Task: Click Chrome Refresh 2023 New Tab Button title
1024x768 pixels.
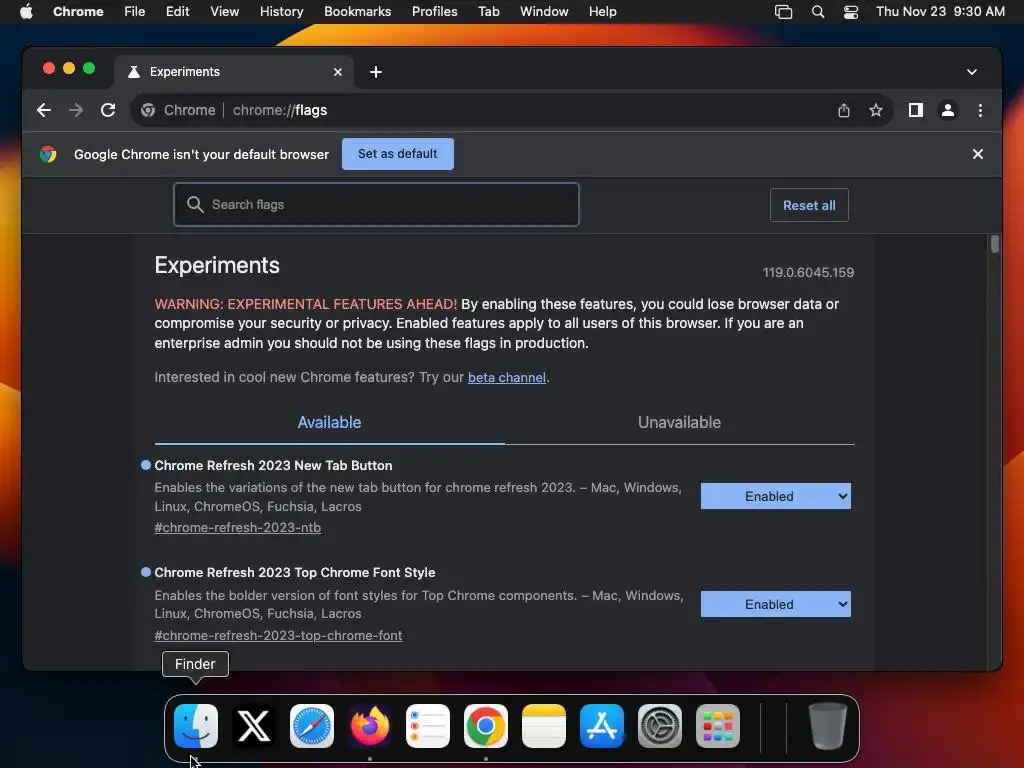Action: point(273,466)
